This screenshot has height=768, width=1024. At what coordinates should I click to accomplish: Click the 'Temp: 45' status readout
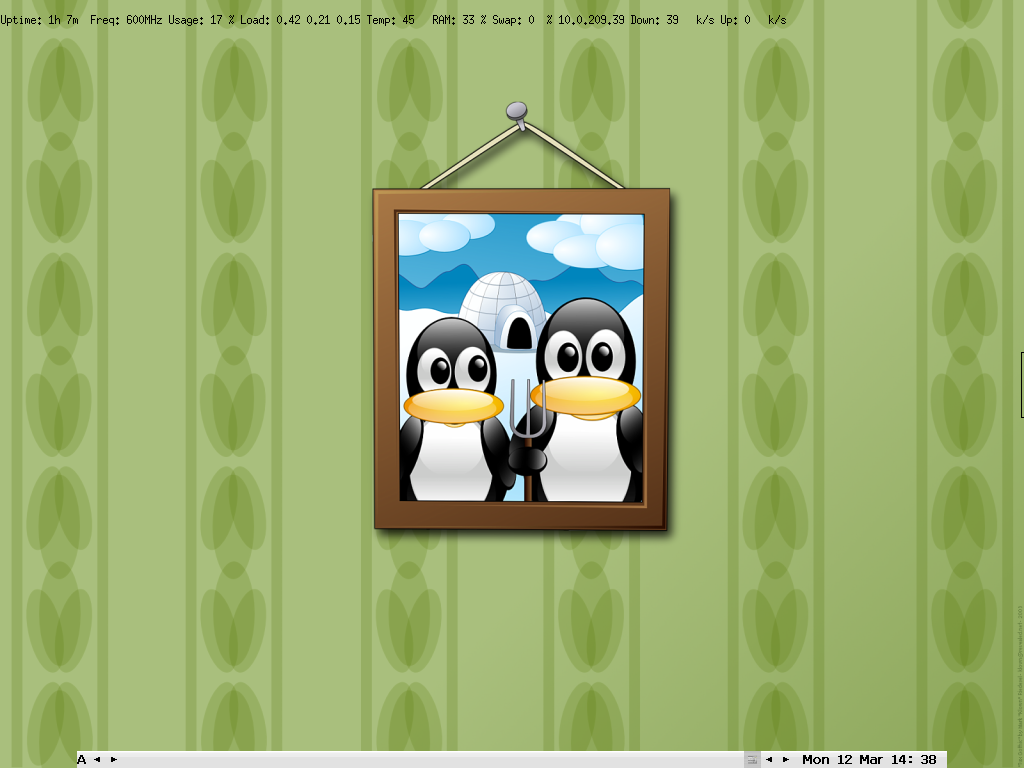[x=391, y=20]
